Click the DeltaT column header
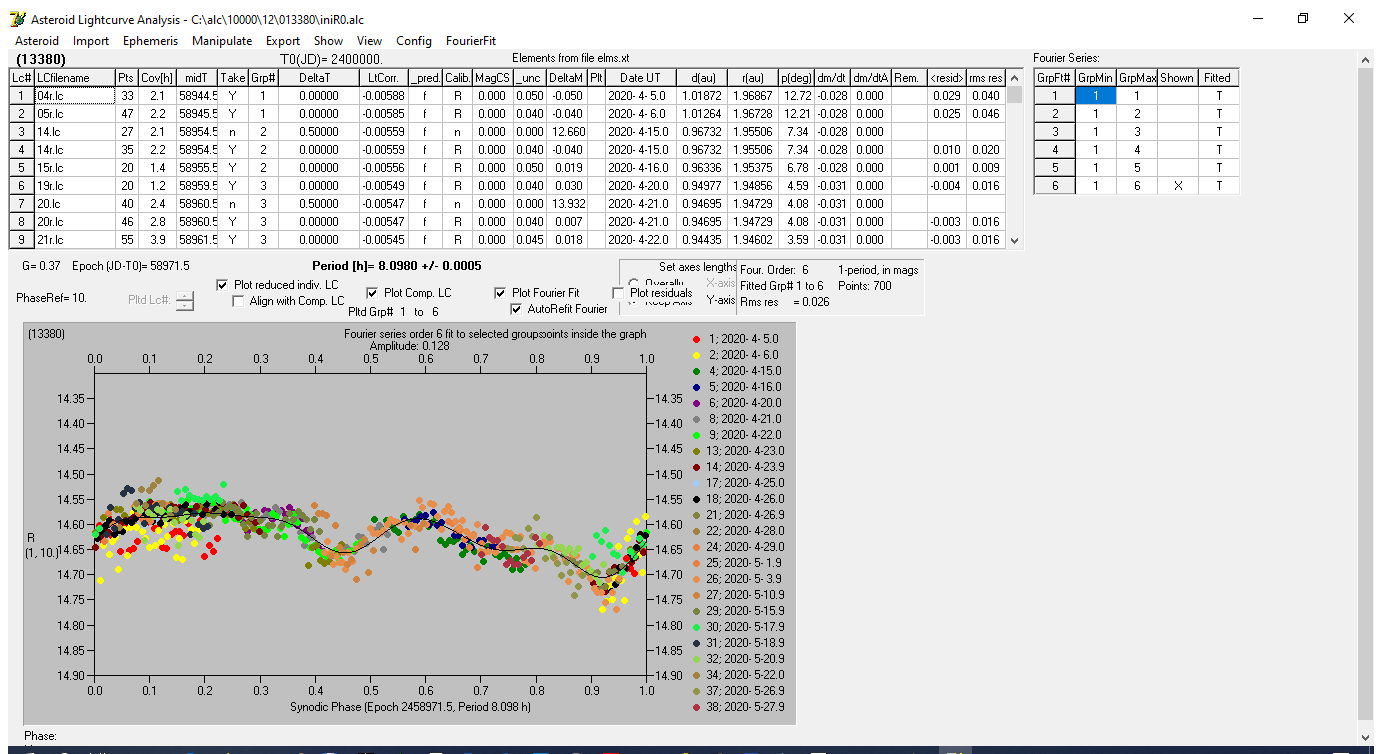The height and width of the screenshot is (754, 1382). pyautogui.click(x=319, y=78)
